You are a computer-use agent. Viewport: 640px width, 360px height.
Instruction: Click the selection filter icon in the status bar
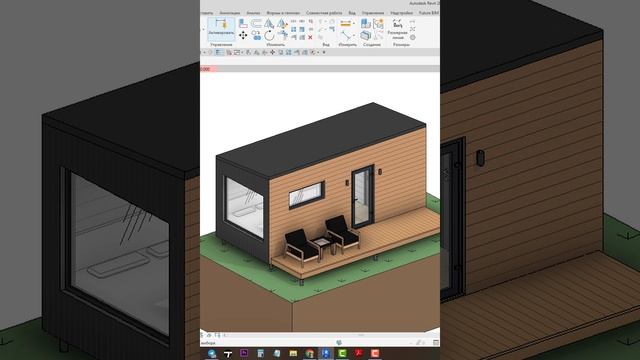[x=436, y=342]
